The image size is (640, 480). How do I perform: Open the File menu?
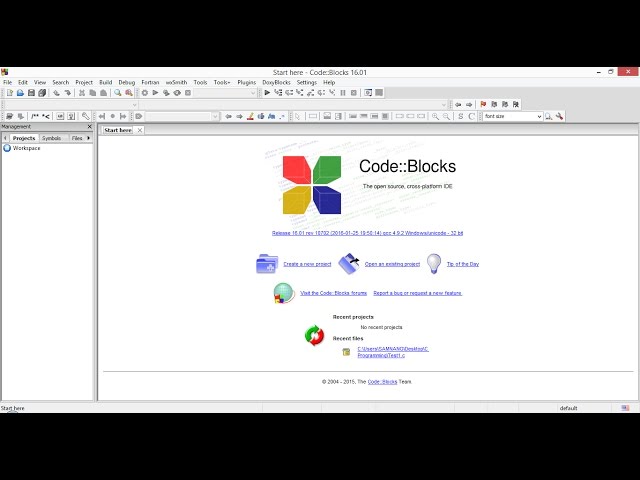pyautogui.click(x=7, y=82)
